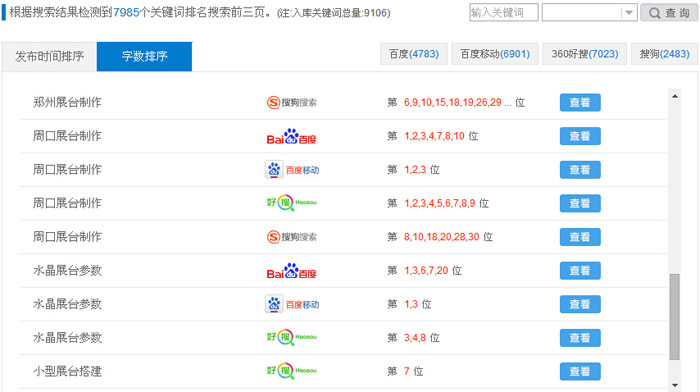Click the Baidu mobile logo for 水晶展台参数
Image resolution: width=700 pixels, height=392 pixels.
point(292,304)
